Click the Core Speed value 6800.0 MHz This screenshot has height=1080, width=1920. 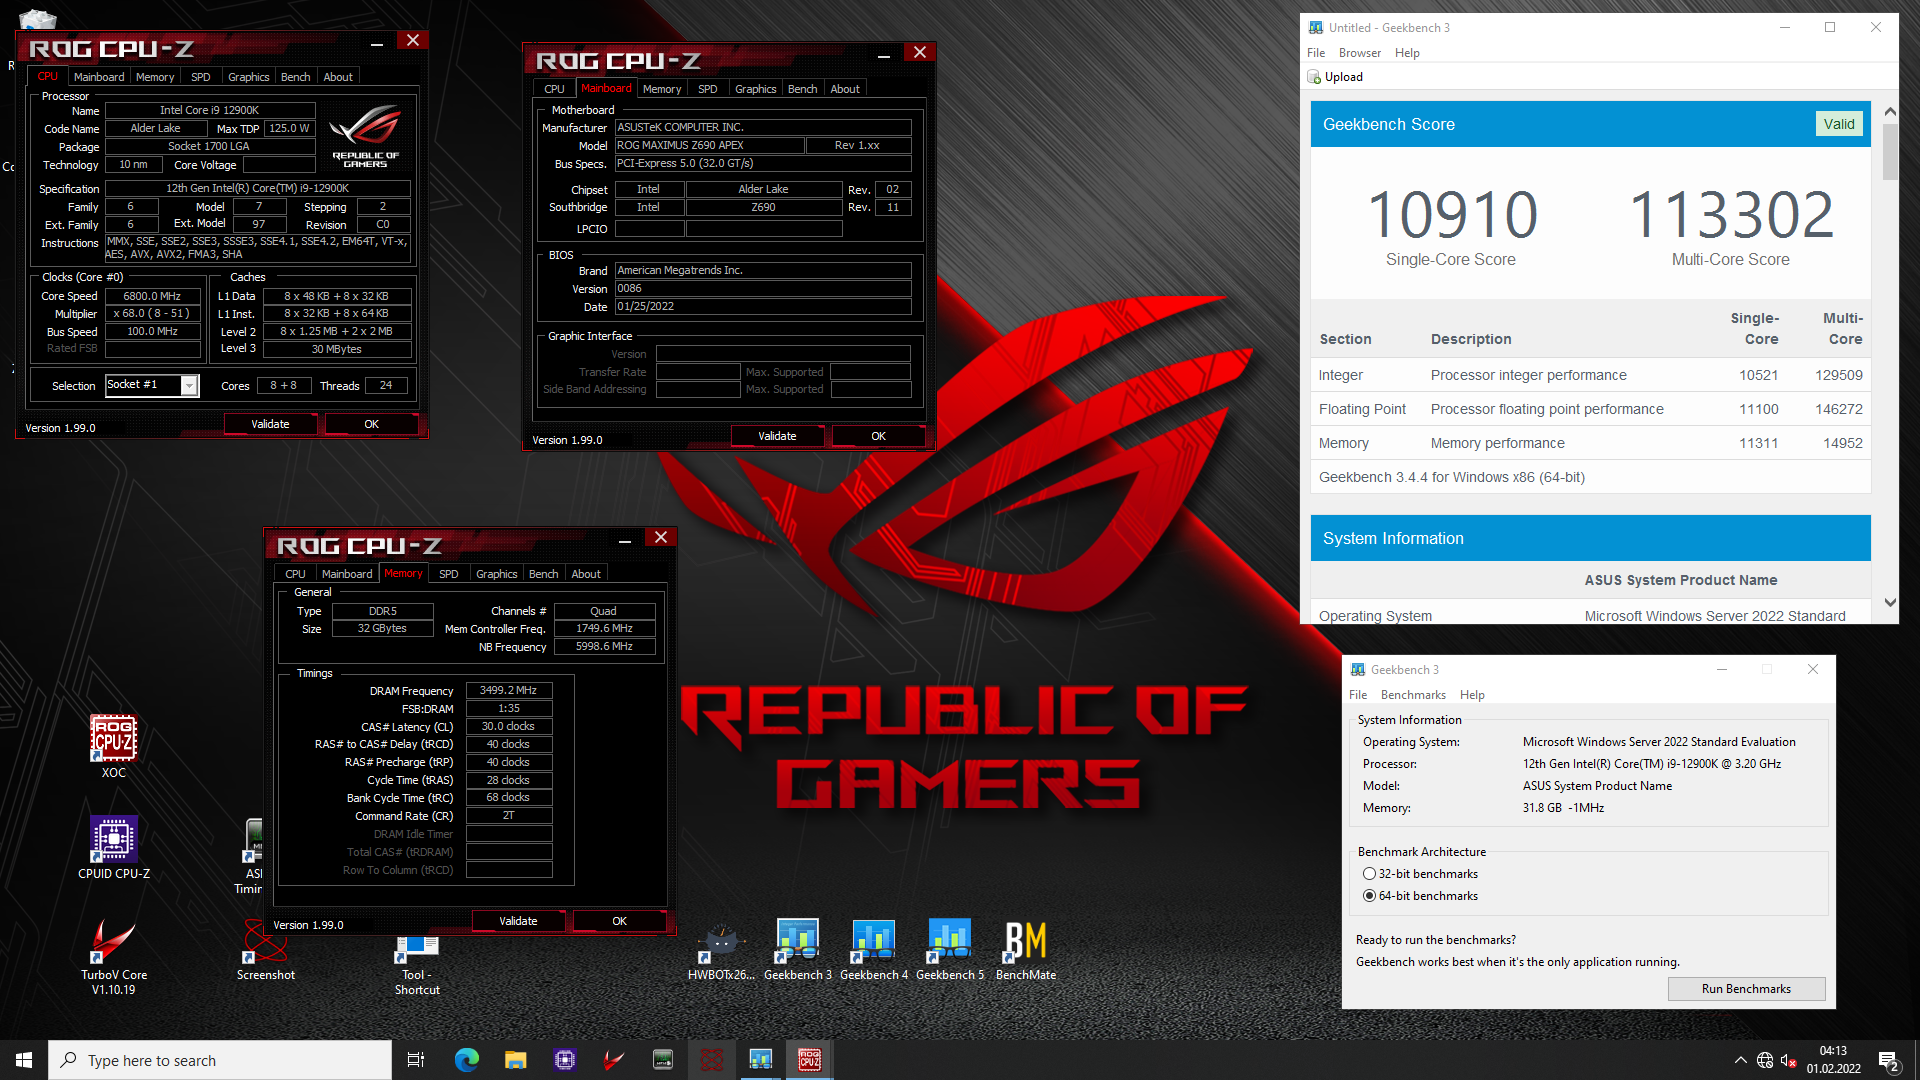(x=152, y=296)
